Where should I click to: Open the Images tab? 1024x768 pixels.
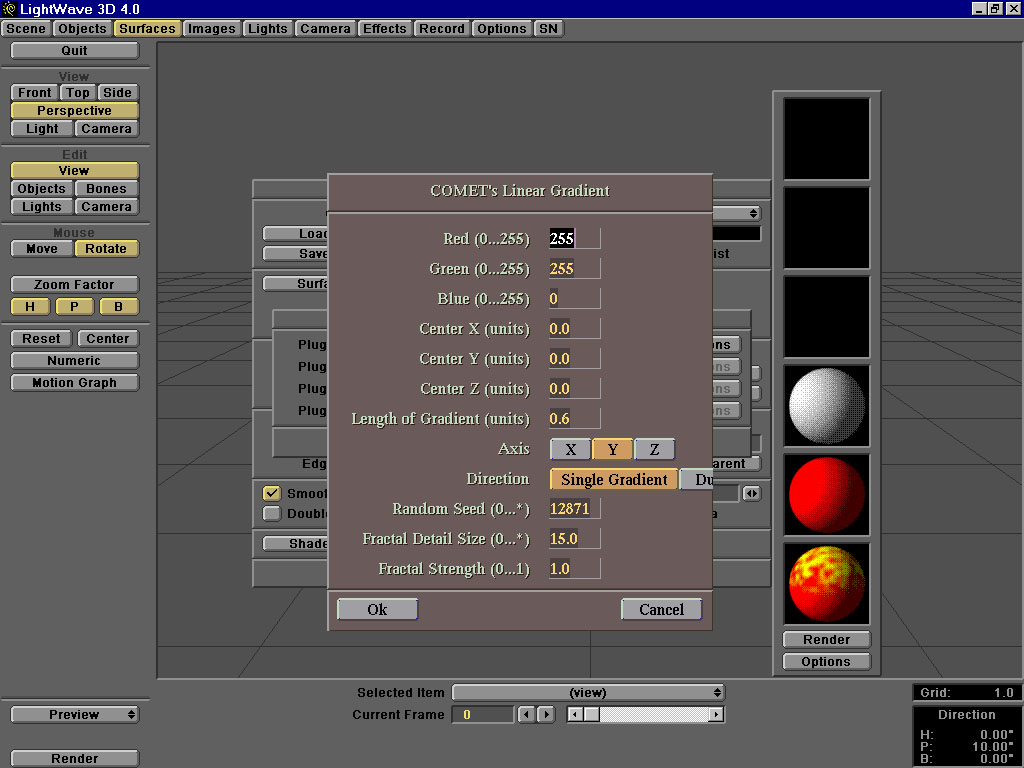coord(211,29)
